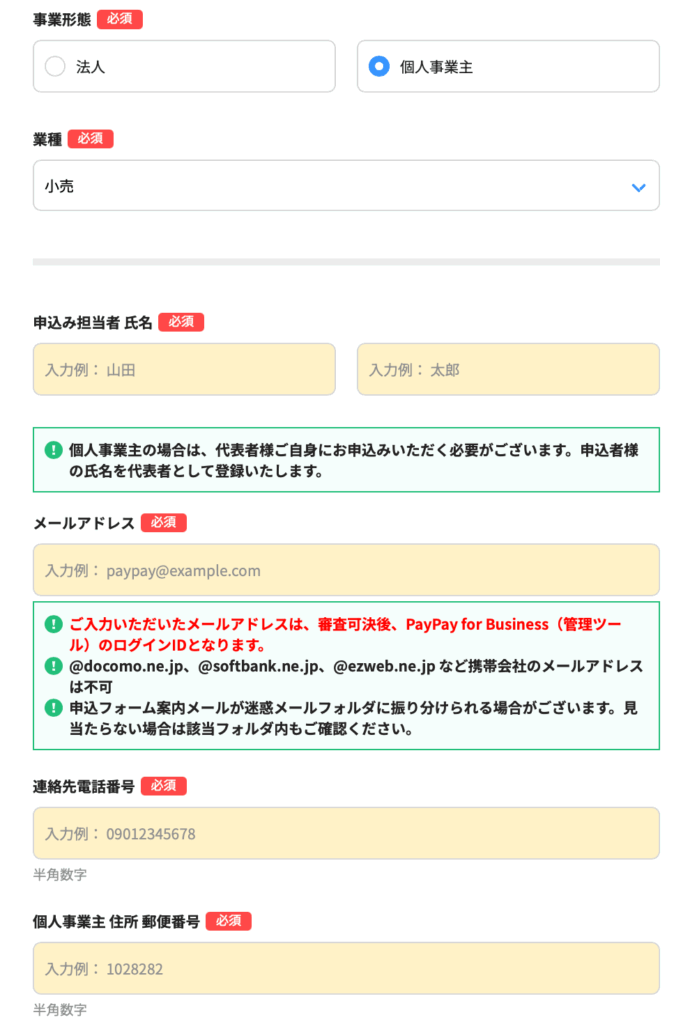Click the last name field 山田
The height and width of the screenshot is (1024, 697).
pyautogui.click(x=184, y=370)
